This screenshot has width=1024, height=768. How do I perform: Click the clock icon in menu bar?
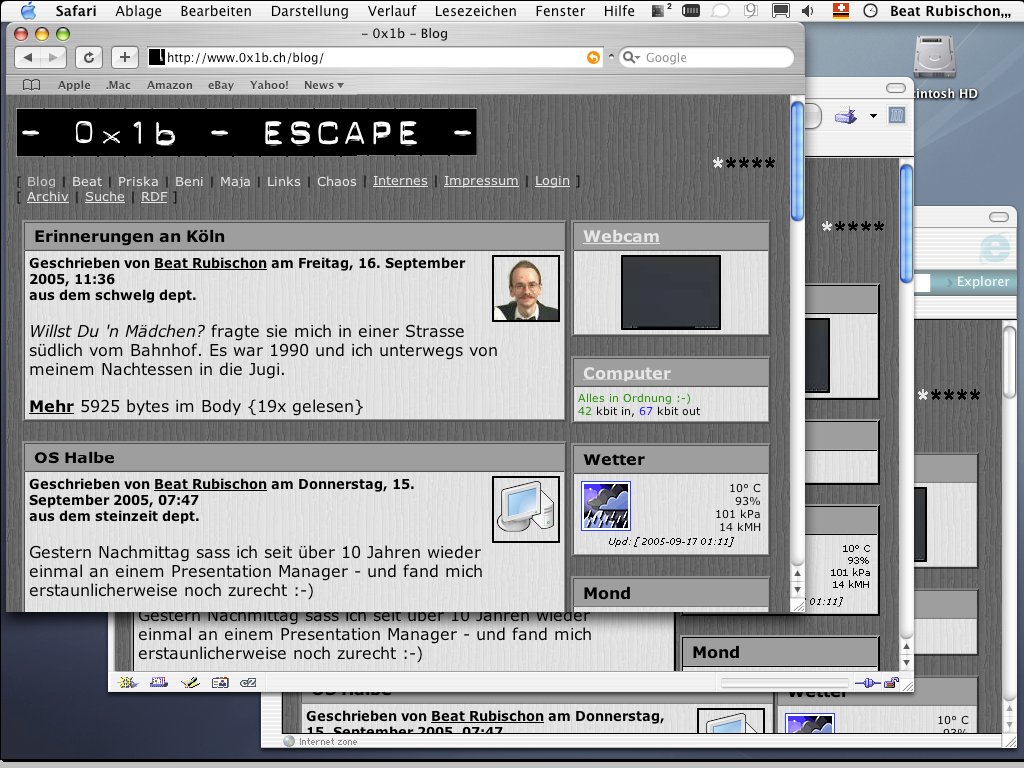click(871, 10)
